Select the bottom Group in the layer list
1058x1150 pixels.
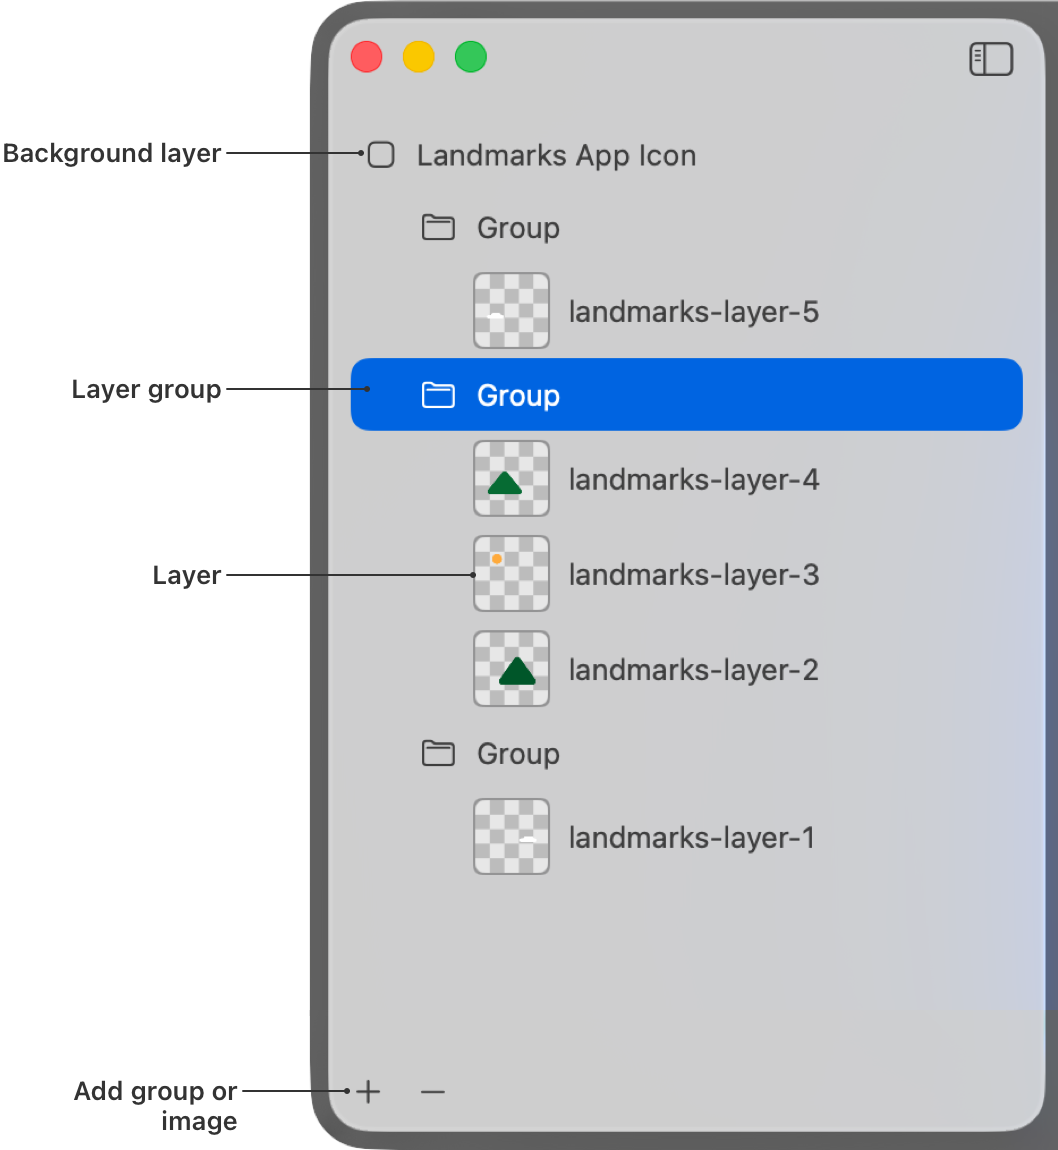[x=516, y=753]
